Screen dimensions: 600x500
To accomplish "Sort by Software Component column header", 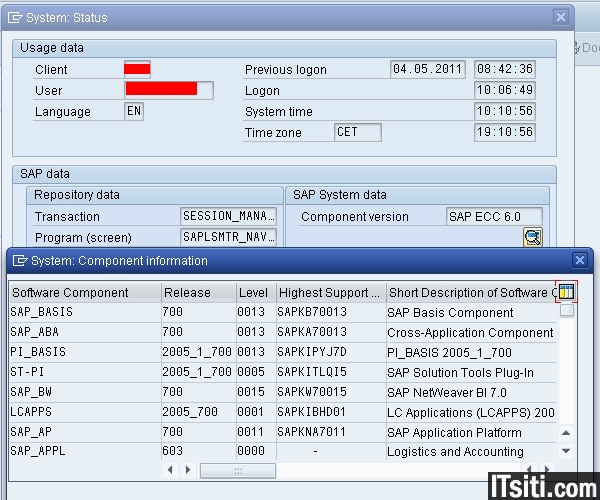I will [85, 293].
